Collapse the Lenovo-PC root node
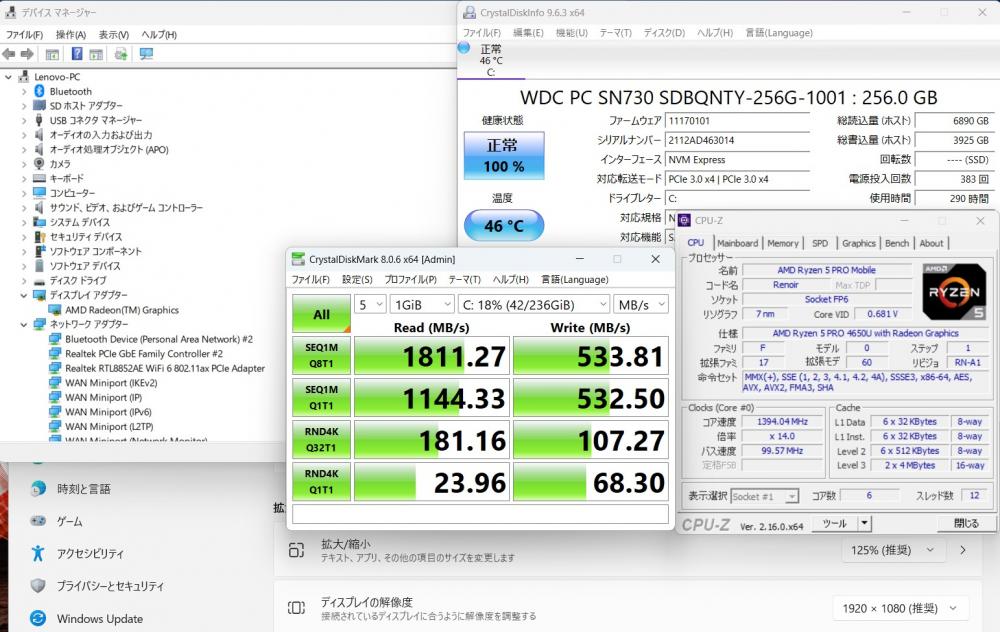1000x632 pixels. click(x=8, y=77)
